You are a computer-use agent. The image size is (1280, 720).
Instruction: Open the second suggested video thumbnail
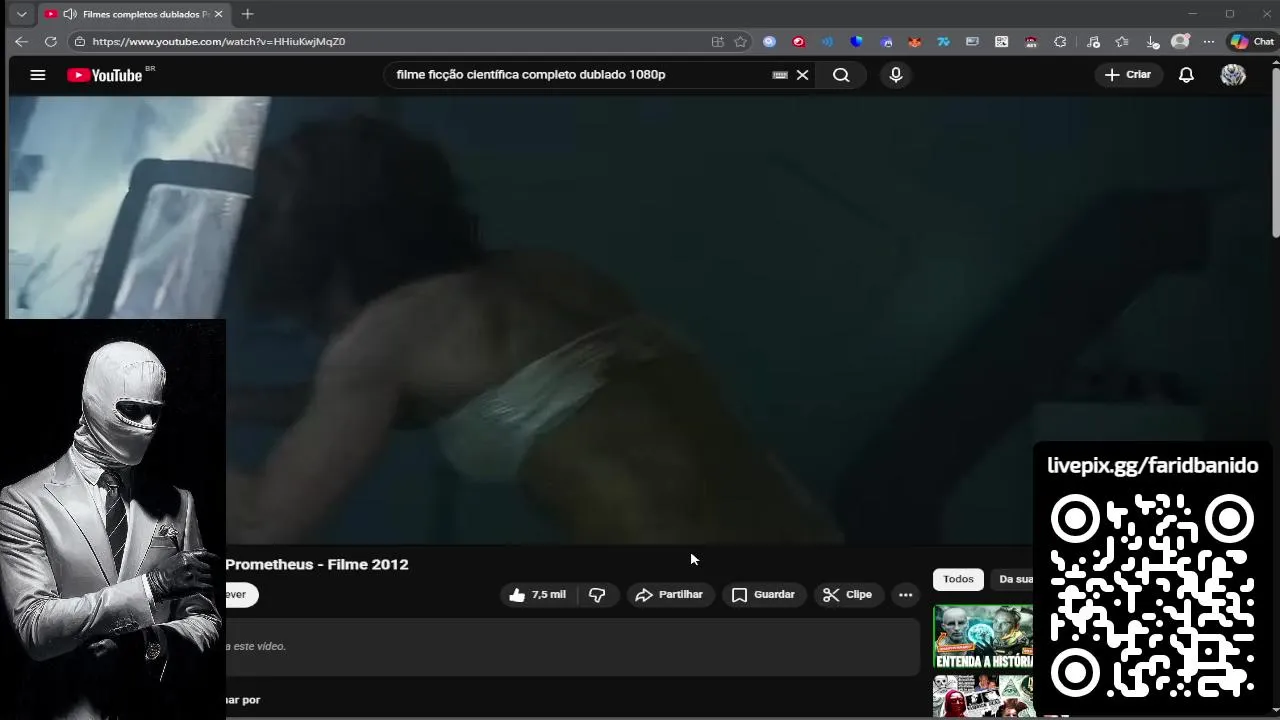(x=983, y=696)
